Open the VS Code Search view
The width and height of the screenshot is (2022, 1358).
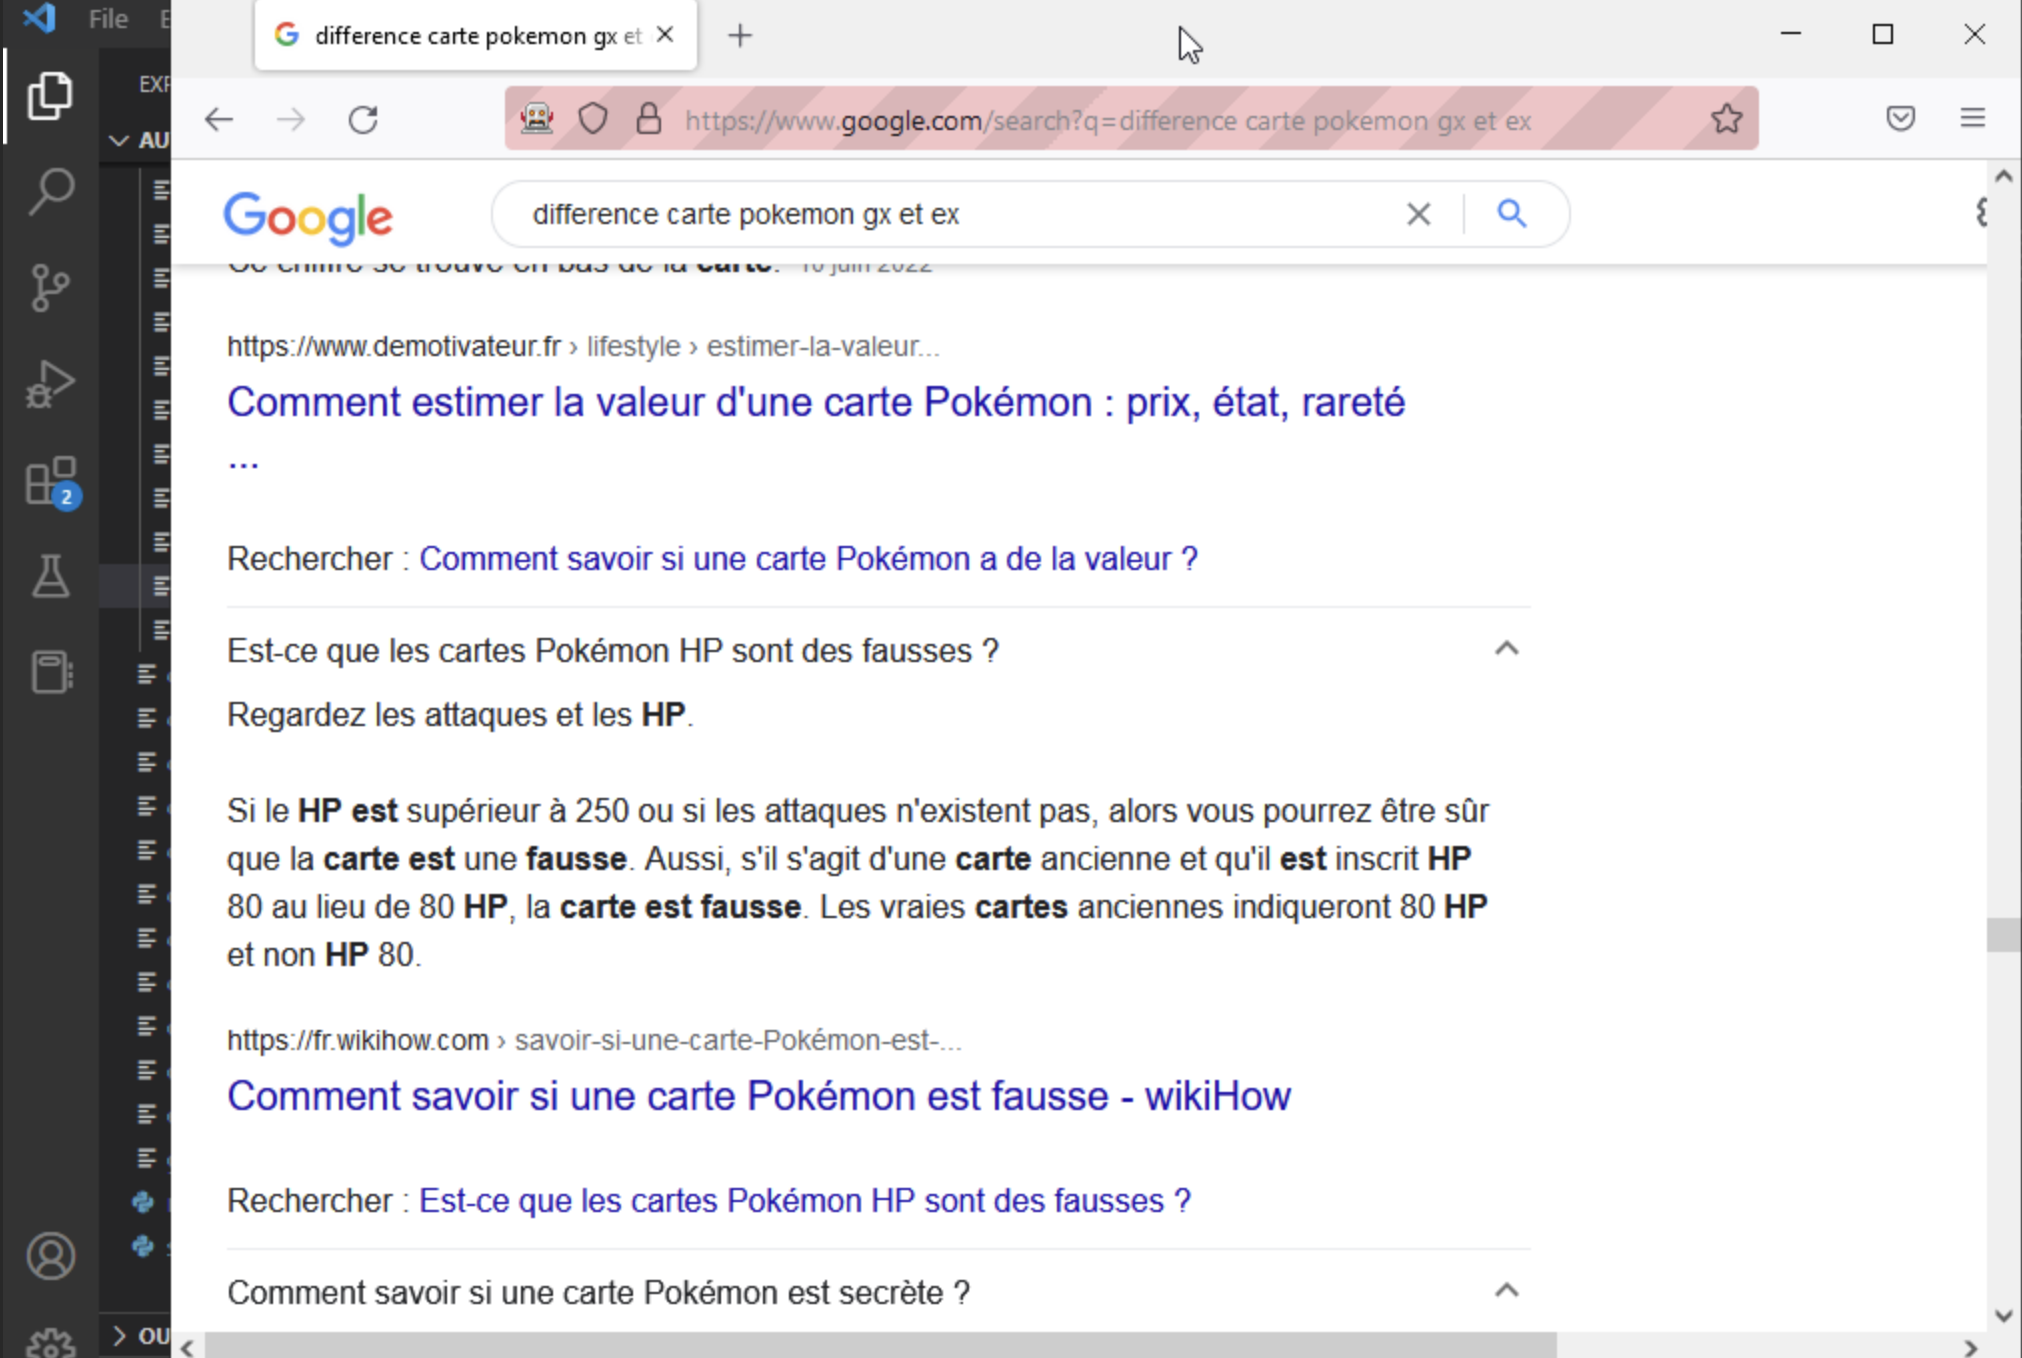point(50,191)
